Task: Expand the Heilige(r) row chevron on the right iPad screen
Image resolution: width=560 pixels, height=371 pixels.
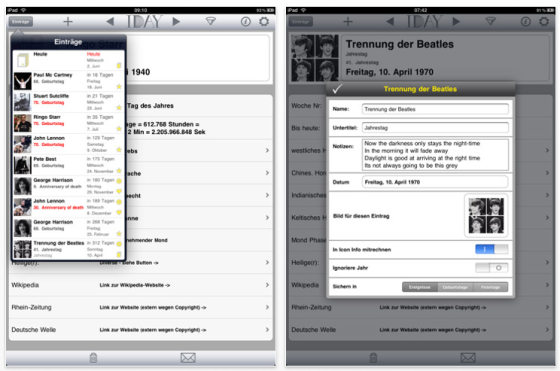Action: click(x=547, y=262)
